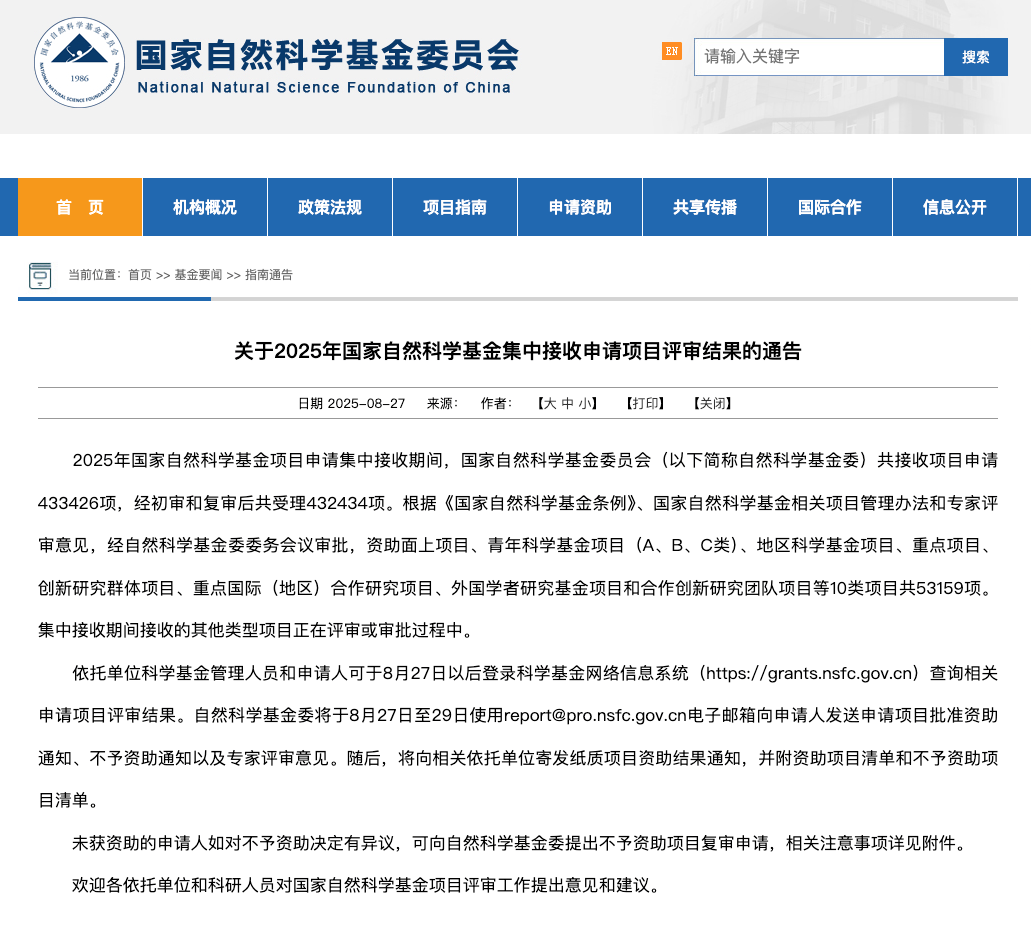Click the sentence starting 未获资助的申请人
The height and width of the screenshot is (936, 1031).
520,843
